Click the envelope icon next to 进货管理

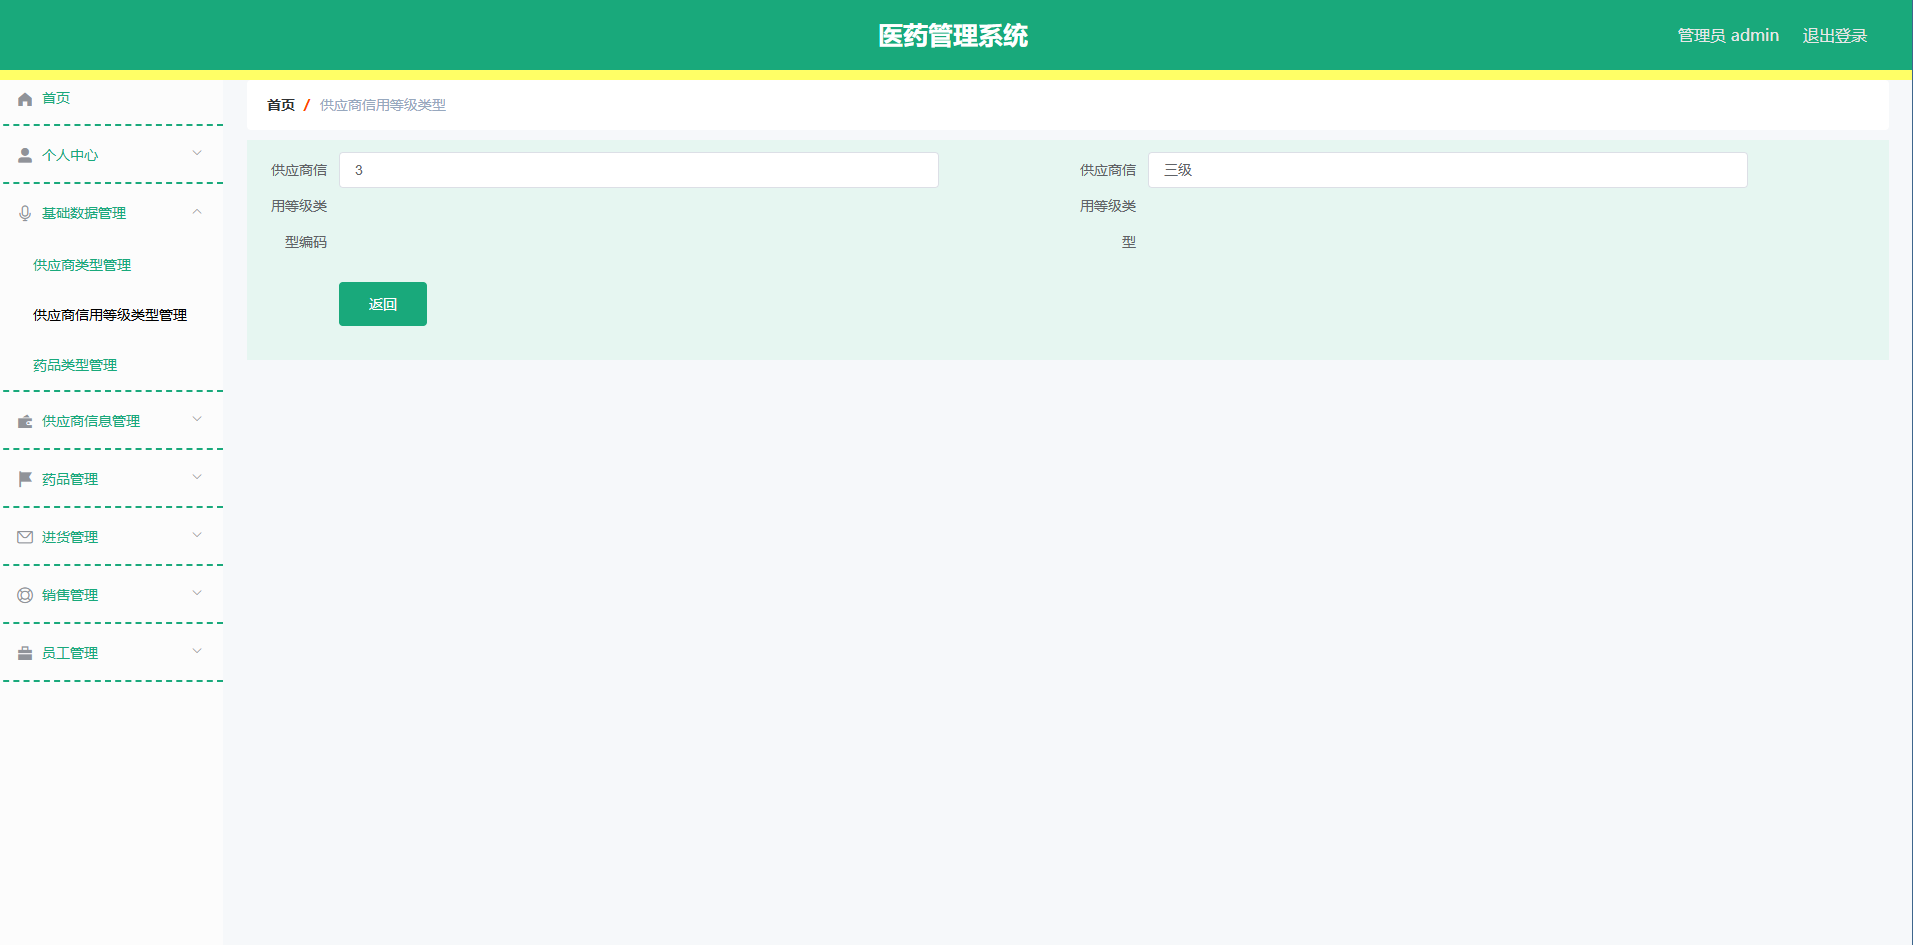tap(24, 536)
